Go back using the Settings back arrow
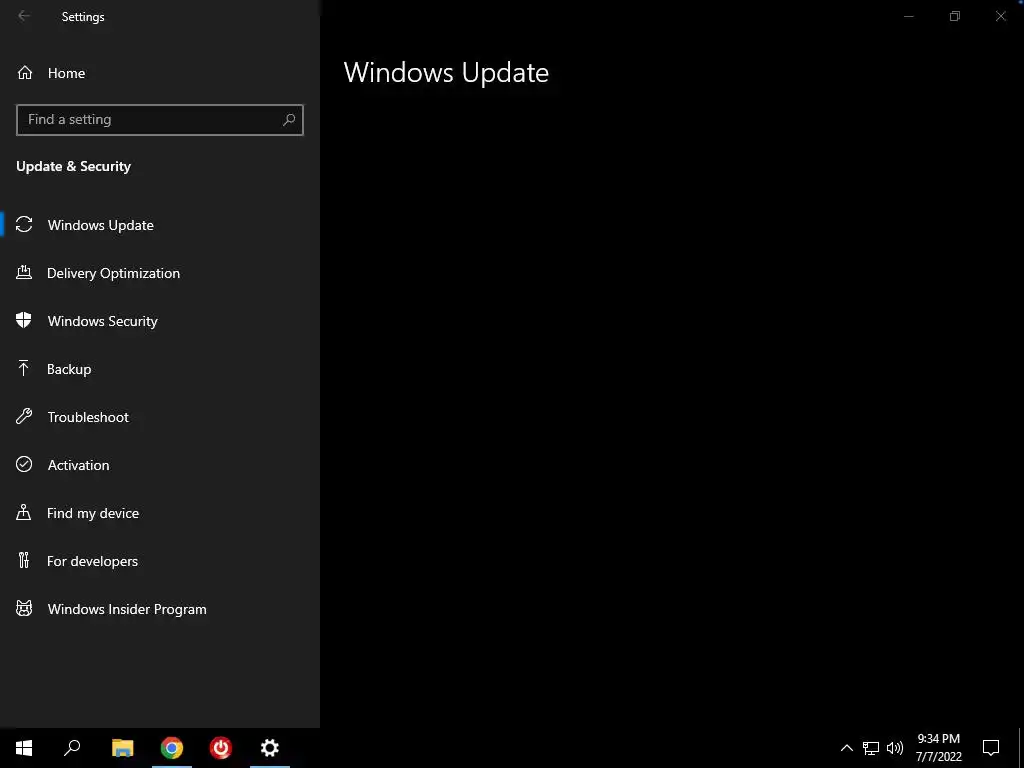The image size is (1024, 768). pos(24,16)
